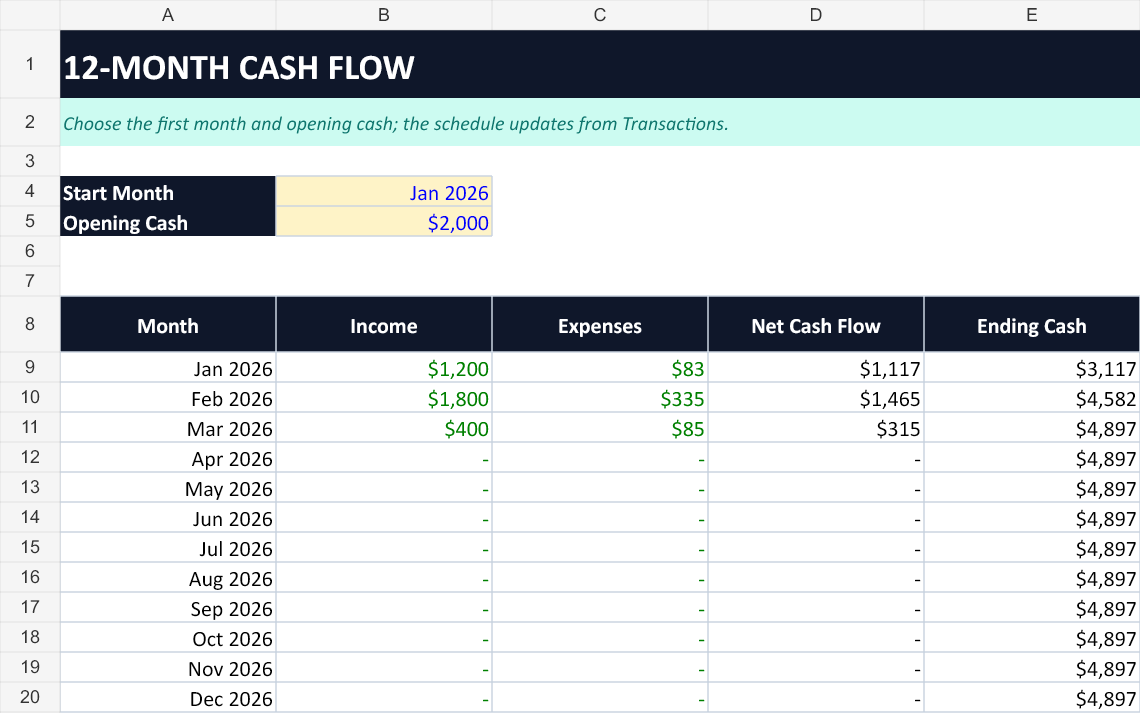Select row 12 header
1140x713 pixels.
pyautogui.click(x=30, y=457)
